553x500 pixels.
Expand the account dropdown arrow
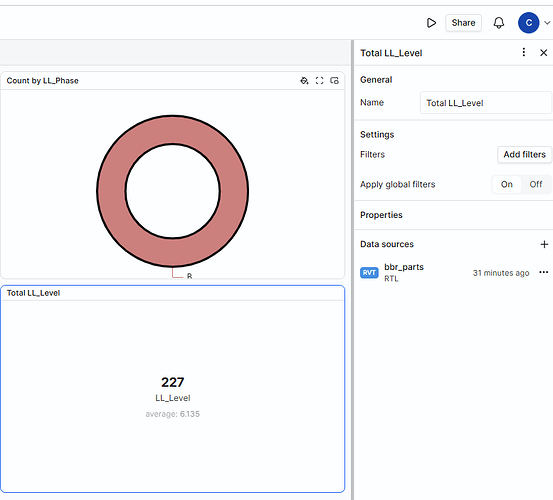coord(547,23)
